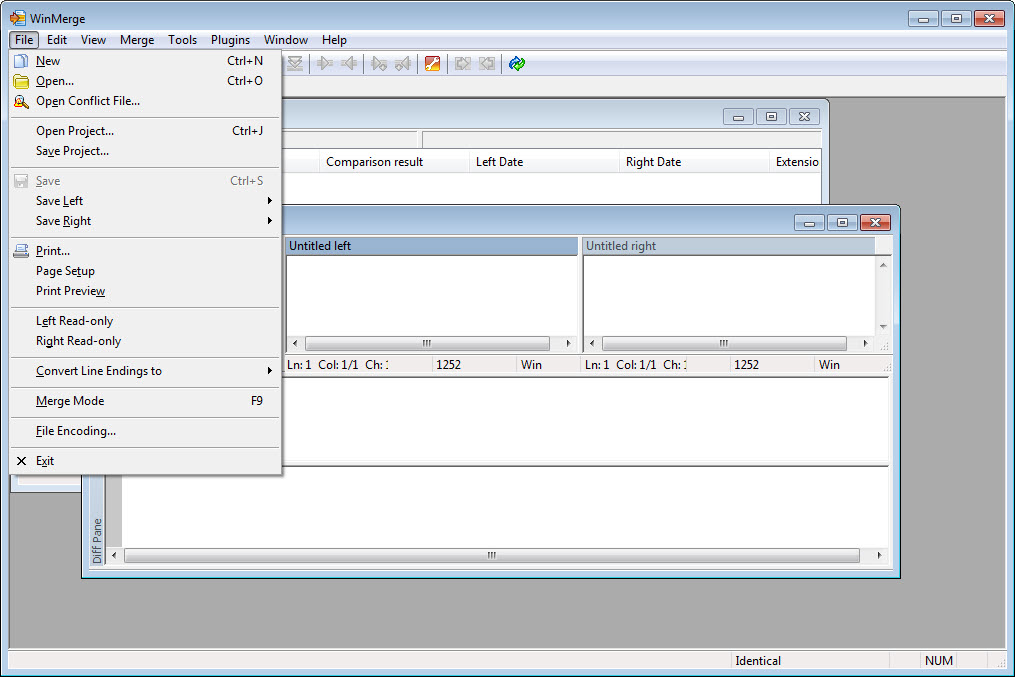
Task: Click the Identical status bar text
Action: pyautogui.click(x=758, y=661)
